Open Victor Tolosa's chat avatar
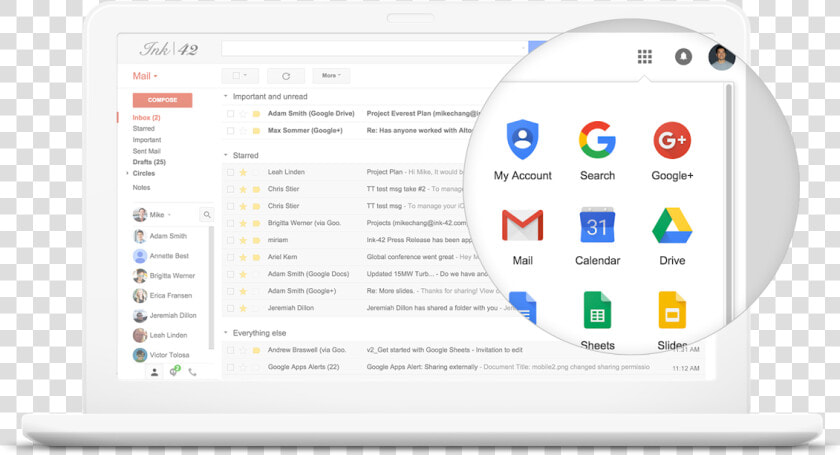Image resolution: width=840 pixels, height=455 pixels. click(x=139, y=355)
